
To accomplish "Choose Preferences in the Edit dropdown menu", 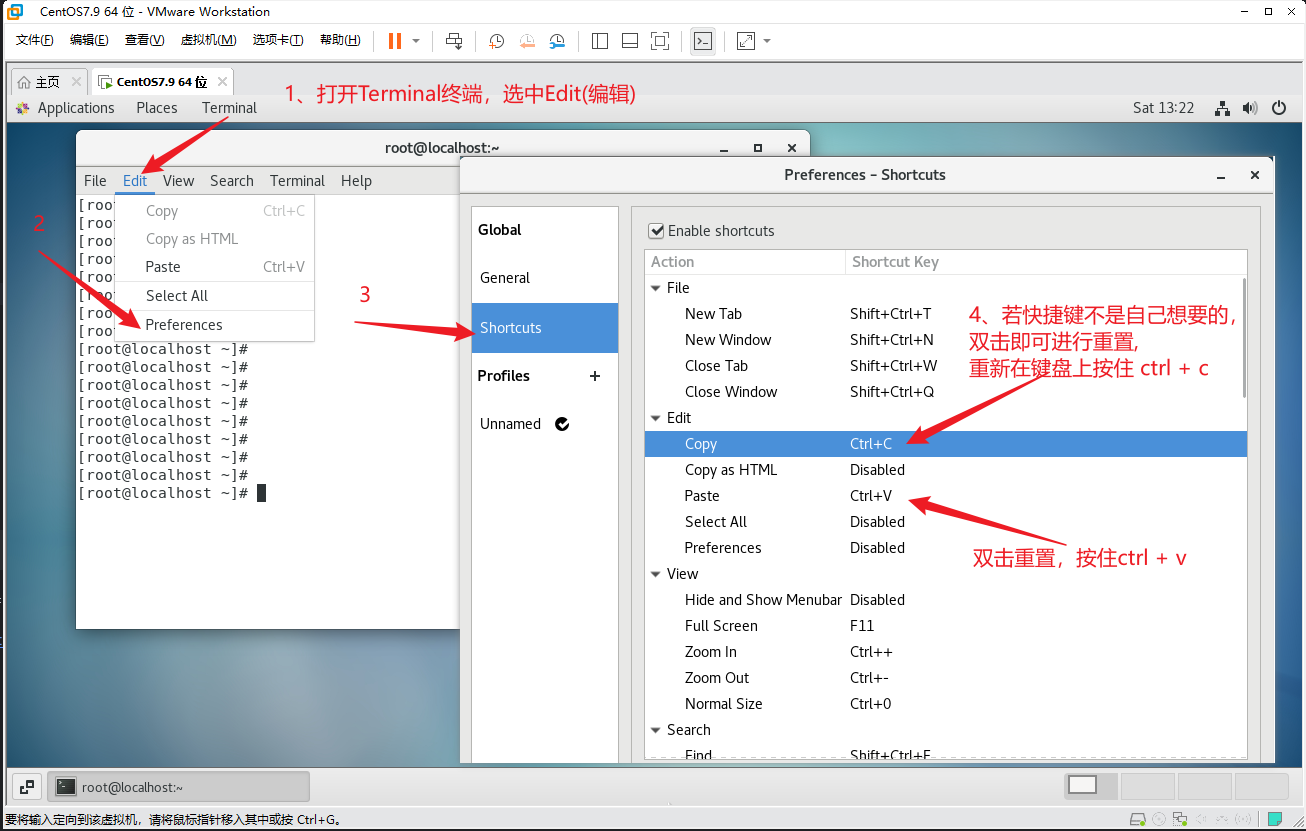I will coord(215,325).
